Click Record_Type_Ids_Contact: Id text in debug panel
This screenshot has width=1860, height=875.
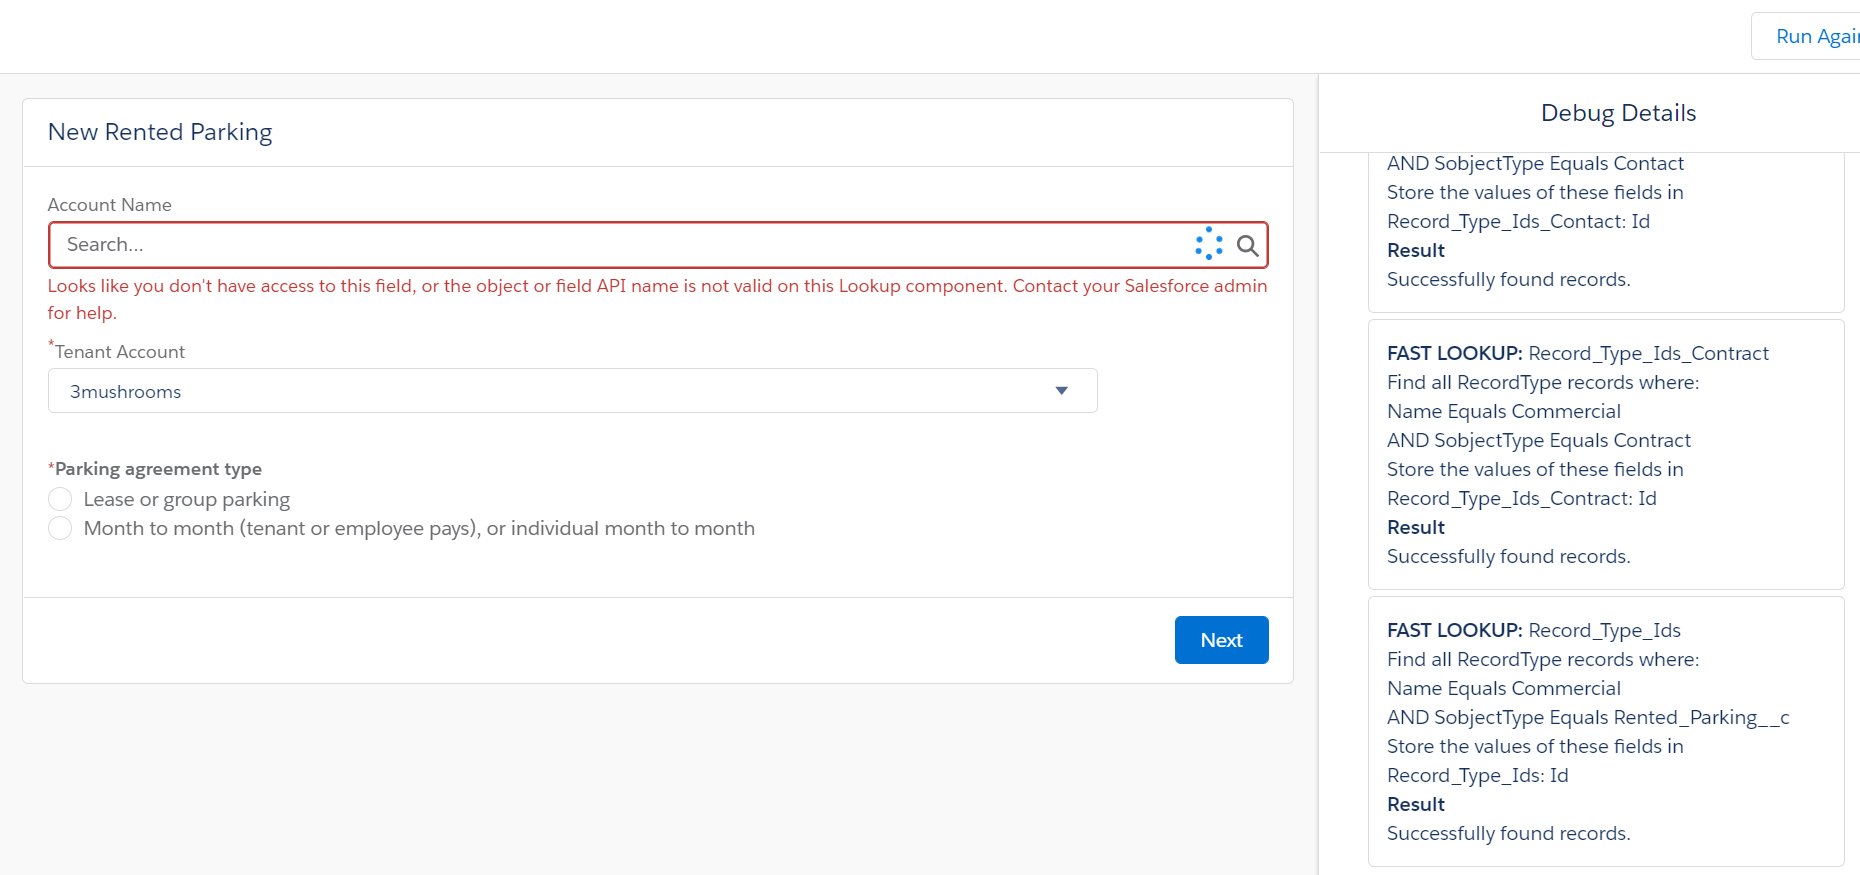pyautogui.click(x=1518, y=221)
